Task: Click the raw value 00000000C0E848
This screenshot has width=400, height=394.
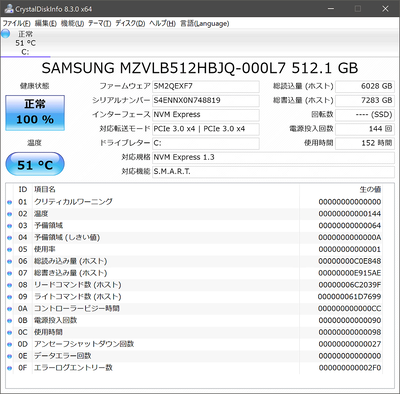Action: (x=350, y=261)
